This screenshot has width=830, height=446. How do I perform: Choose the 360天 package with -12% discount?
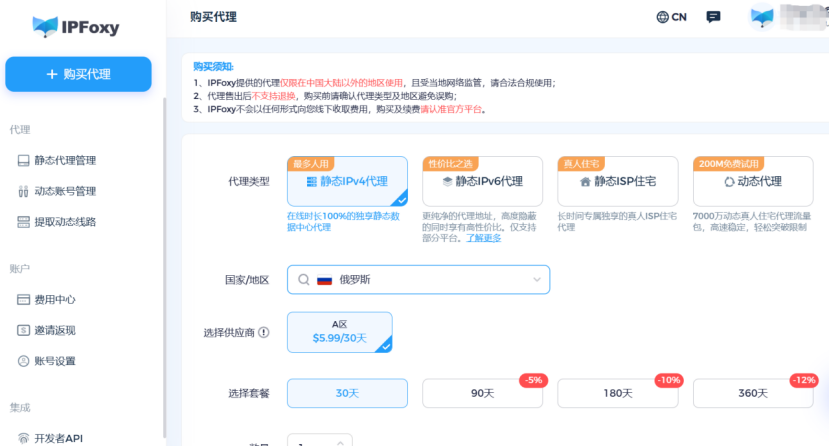click(x=753, y=393)
